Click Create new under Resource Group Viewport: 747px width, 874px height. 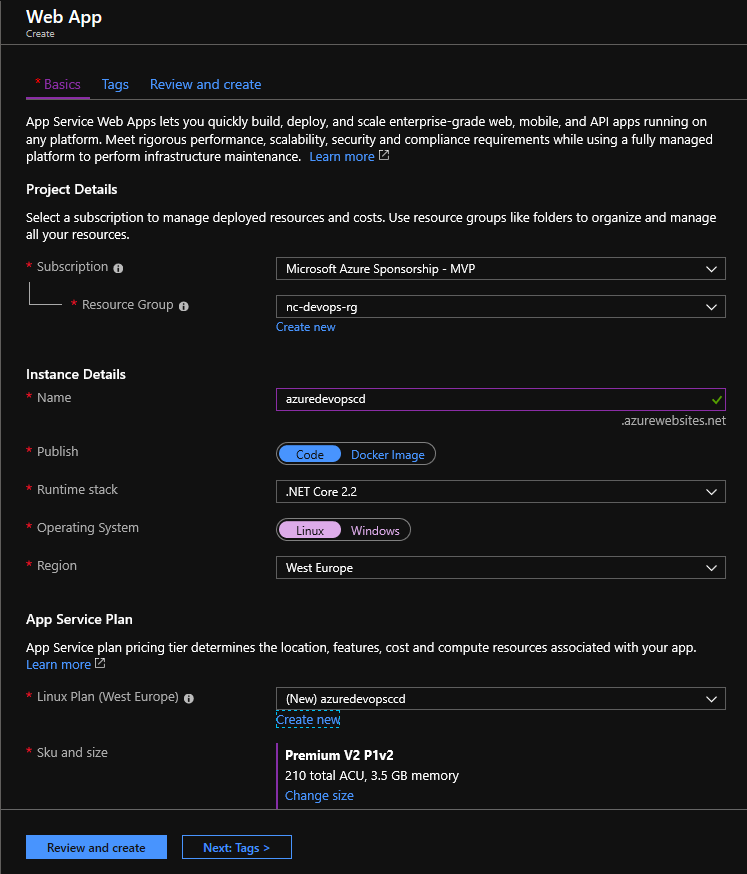(x=305, y=327)
